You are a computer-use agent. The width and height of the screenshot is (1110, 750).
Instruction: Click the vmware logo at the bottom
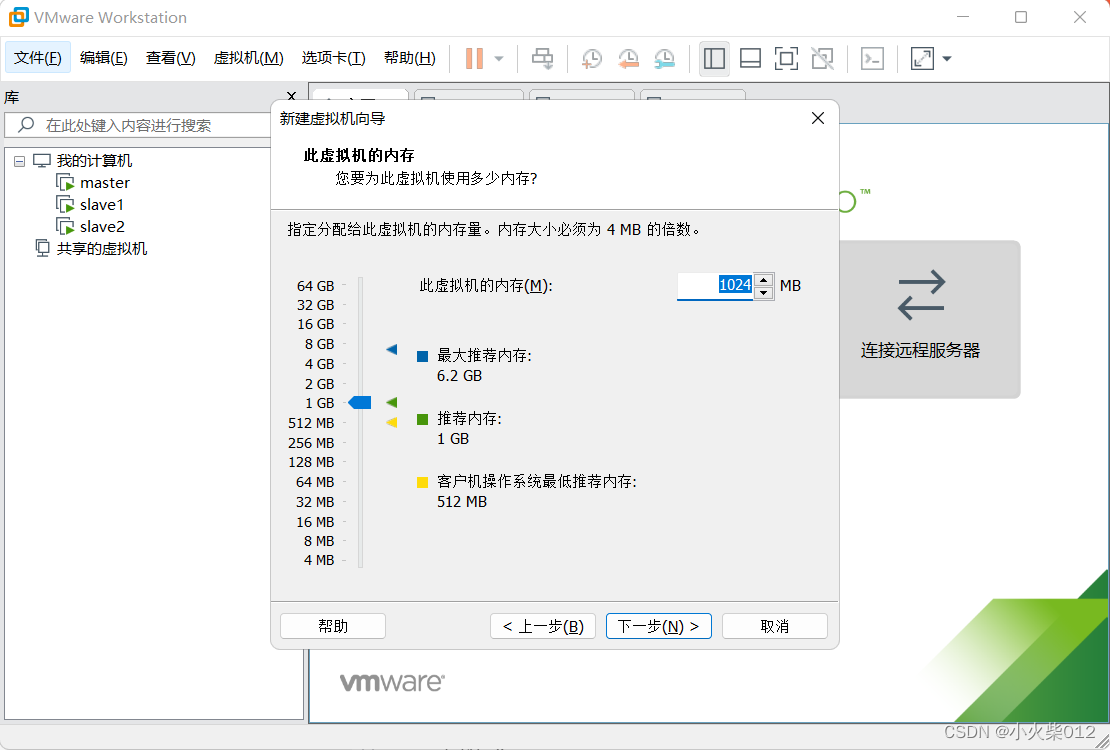pyautogui.click(x=392, y=682)
